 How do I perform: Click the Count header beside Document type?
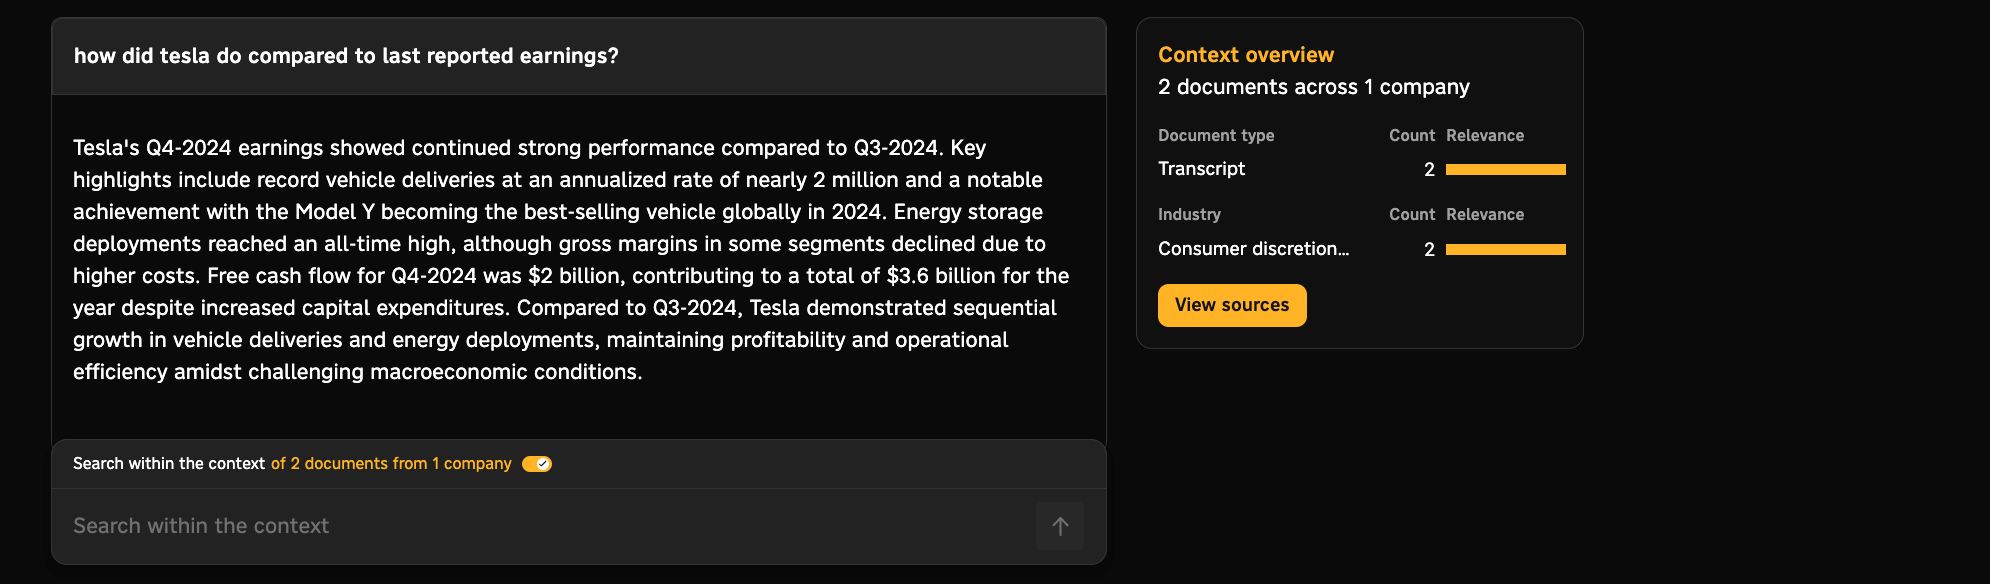1411,136
